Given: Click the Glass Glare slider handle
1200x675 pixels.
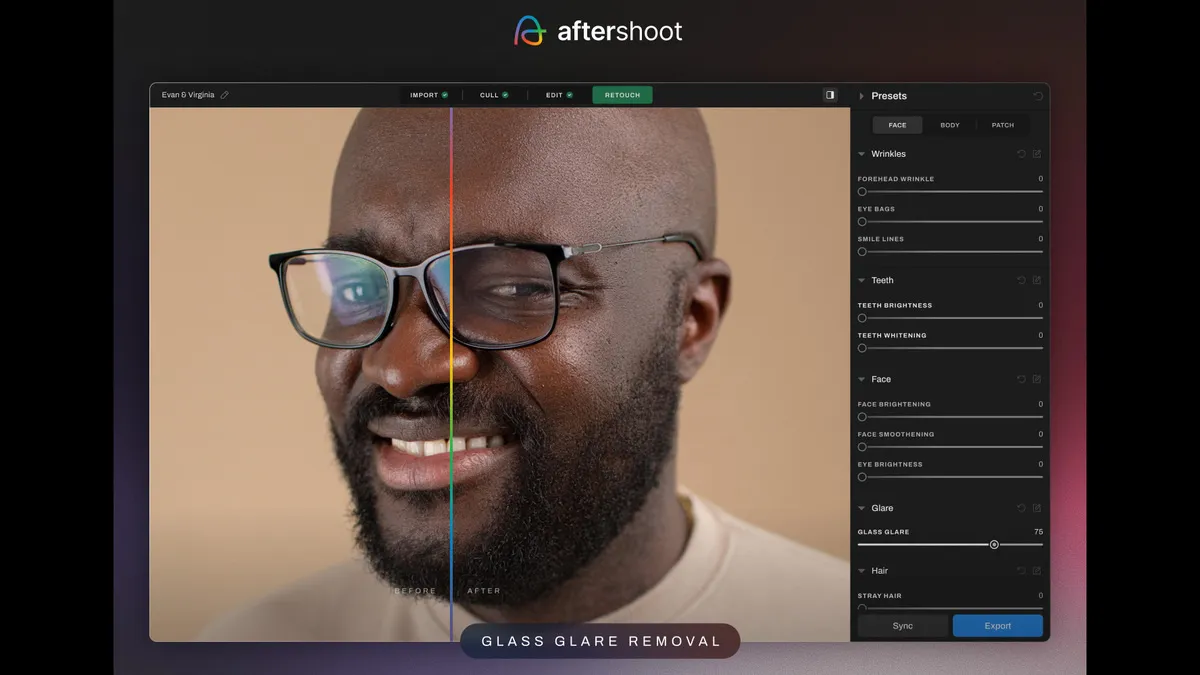Looking at the screenshot, I should pyautogui.click(x=994, y=545).
